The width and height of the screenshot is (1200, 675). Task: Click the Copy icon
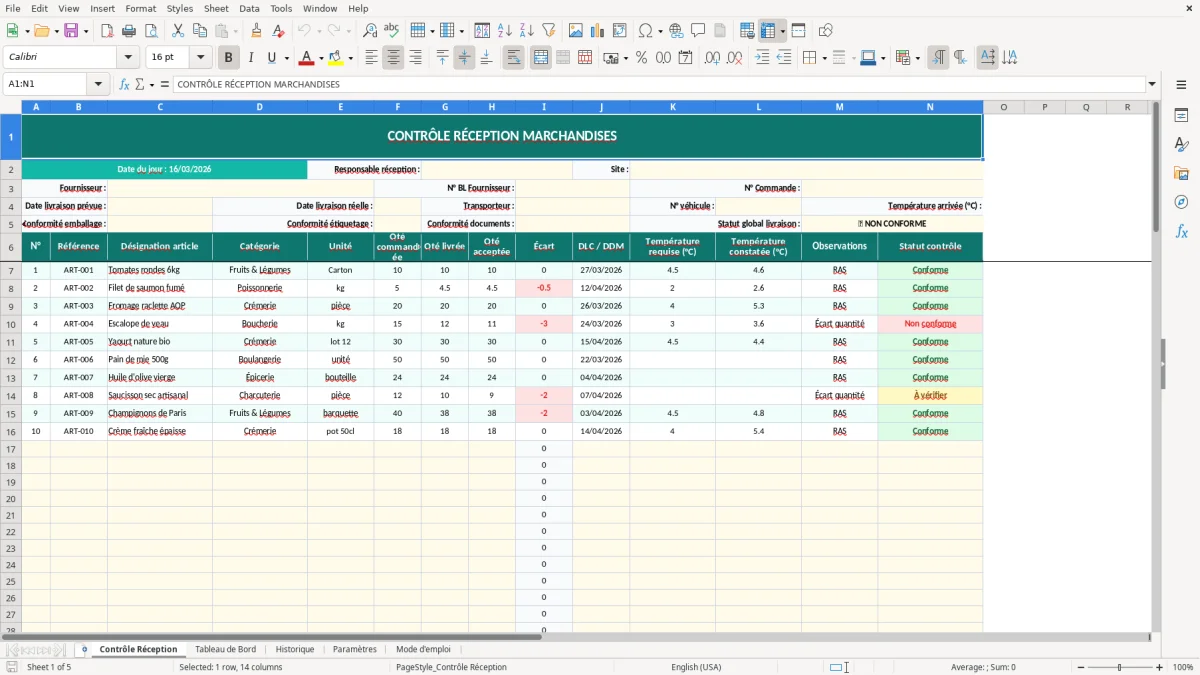tap(200, 31)
